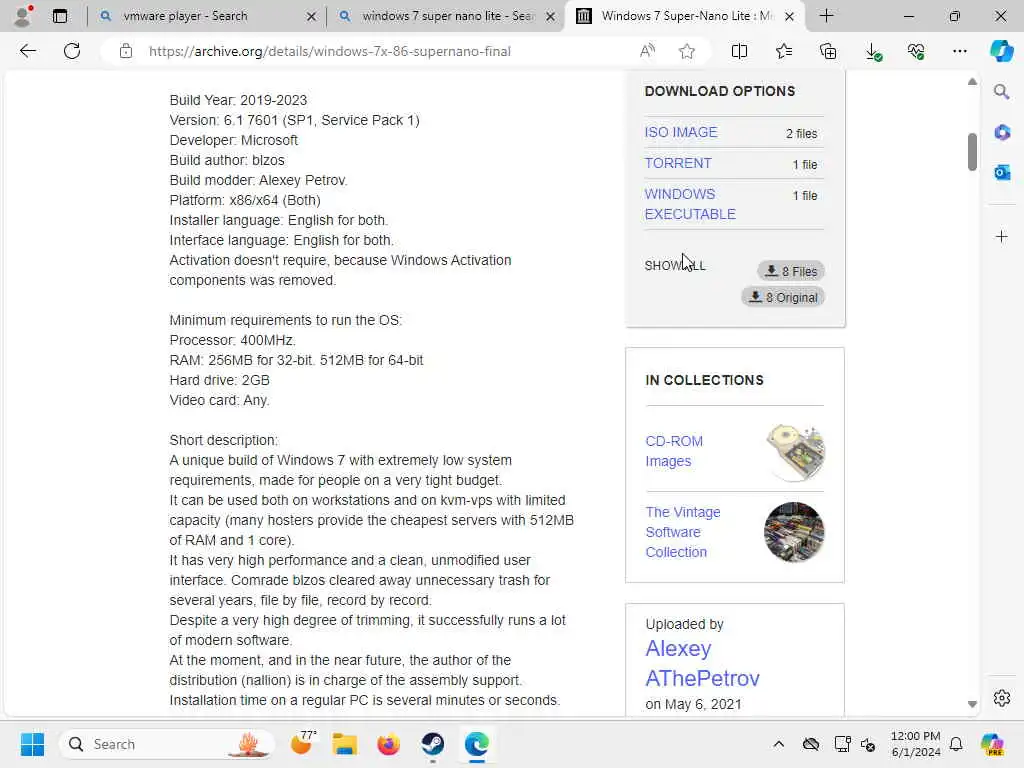Image resolution: width=1024 pixels, height=768 pixels.
Task: Open the OneDrive tray icon
Action: pyautogui.click(x=811, y=744)
